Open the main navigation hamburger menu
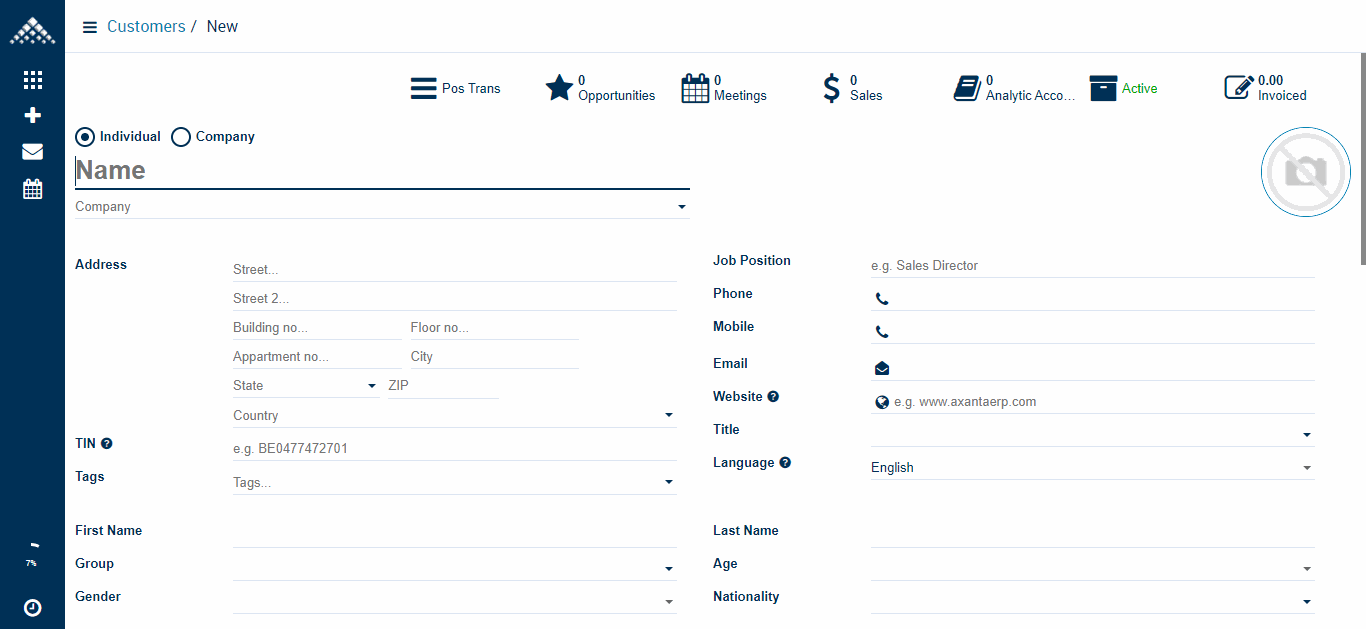Screen dimensions: 1366x629 click(89, 27)
